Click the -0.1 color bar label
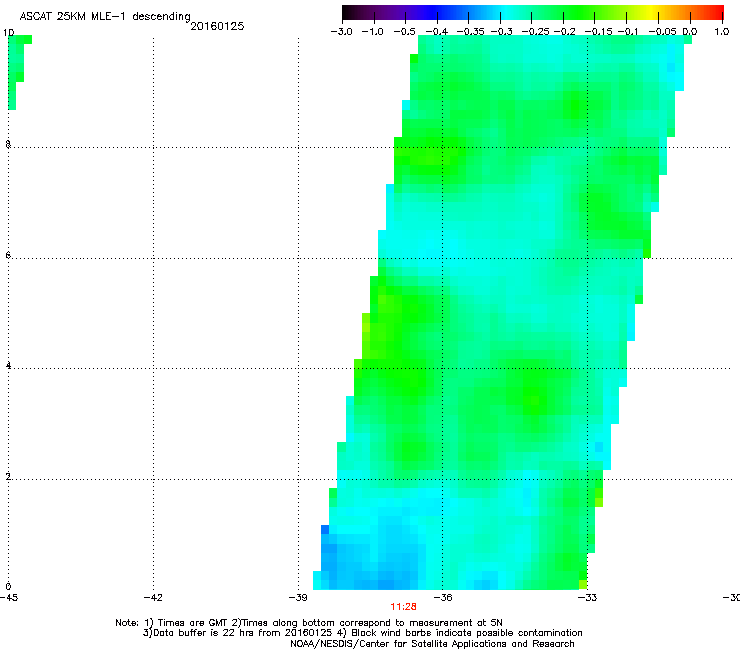 [628, 32]
